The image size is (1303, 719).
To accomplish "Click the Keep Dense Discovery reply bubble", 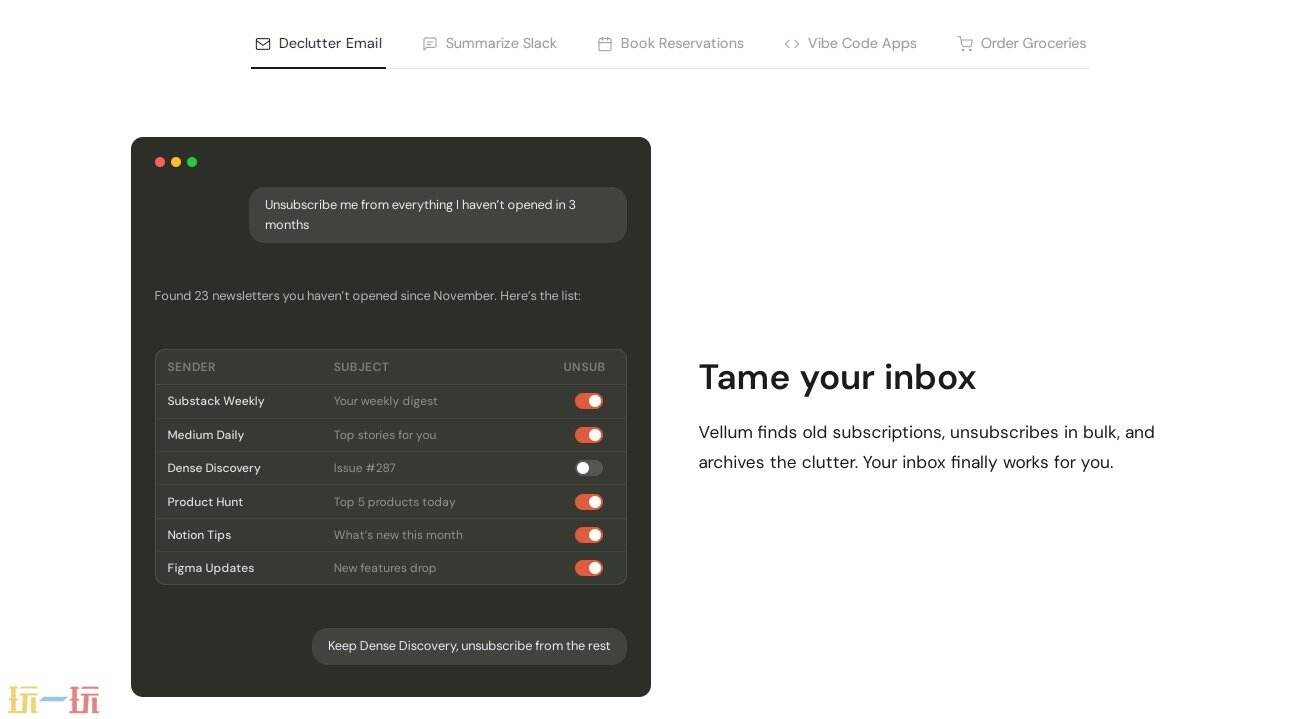I will click(469, 646).
